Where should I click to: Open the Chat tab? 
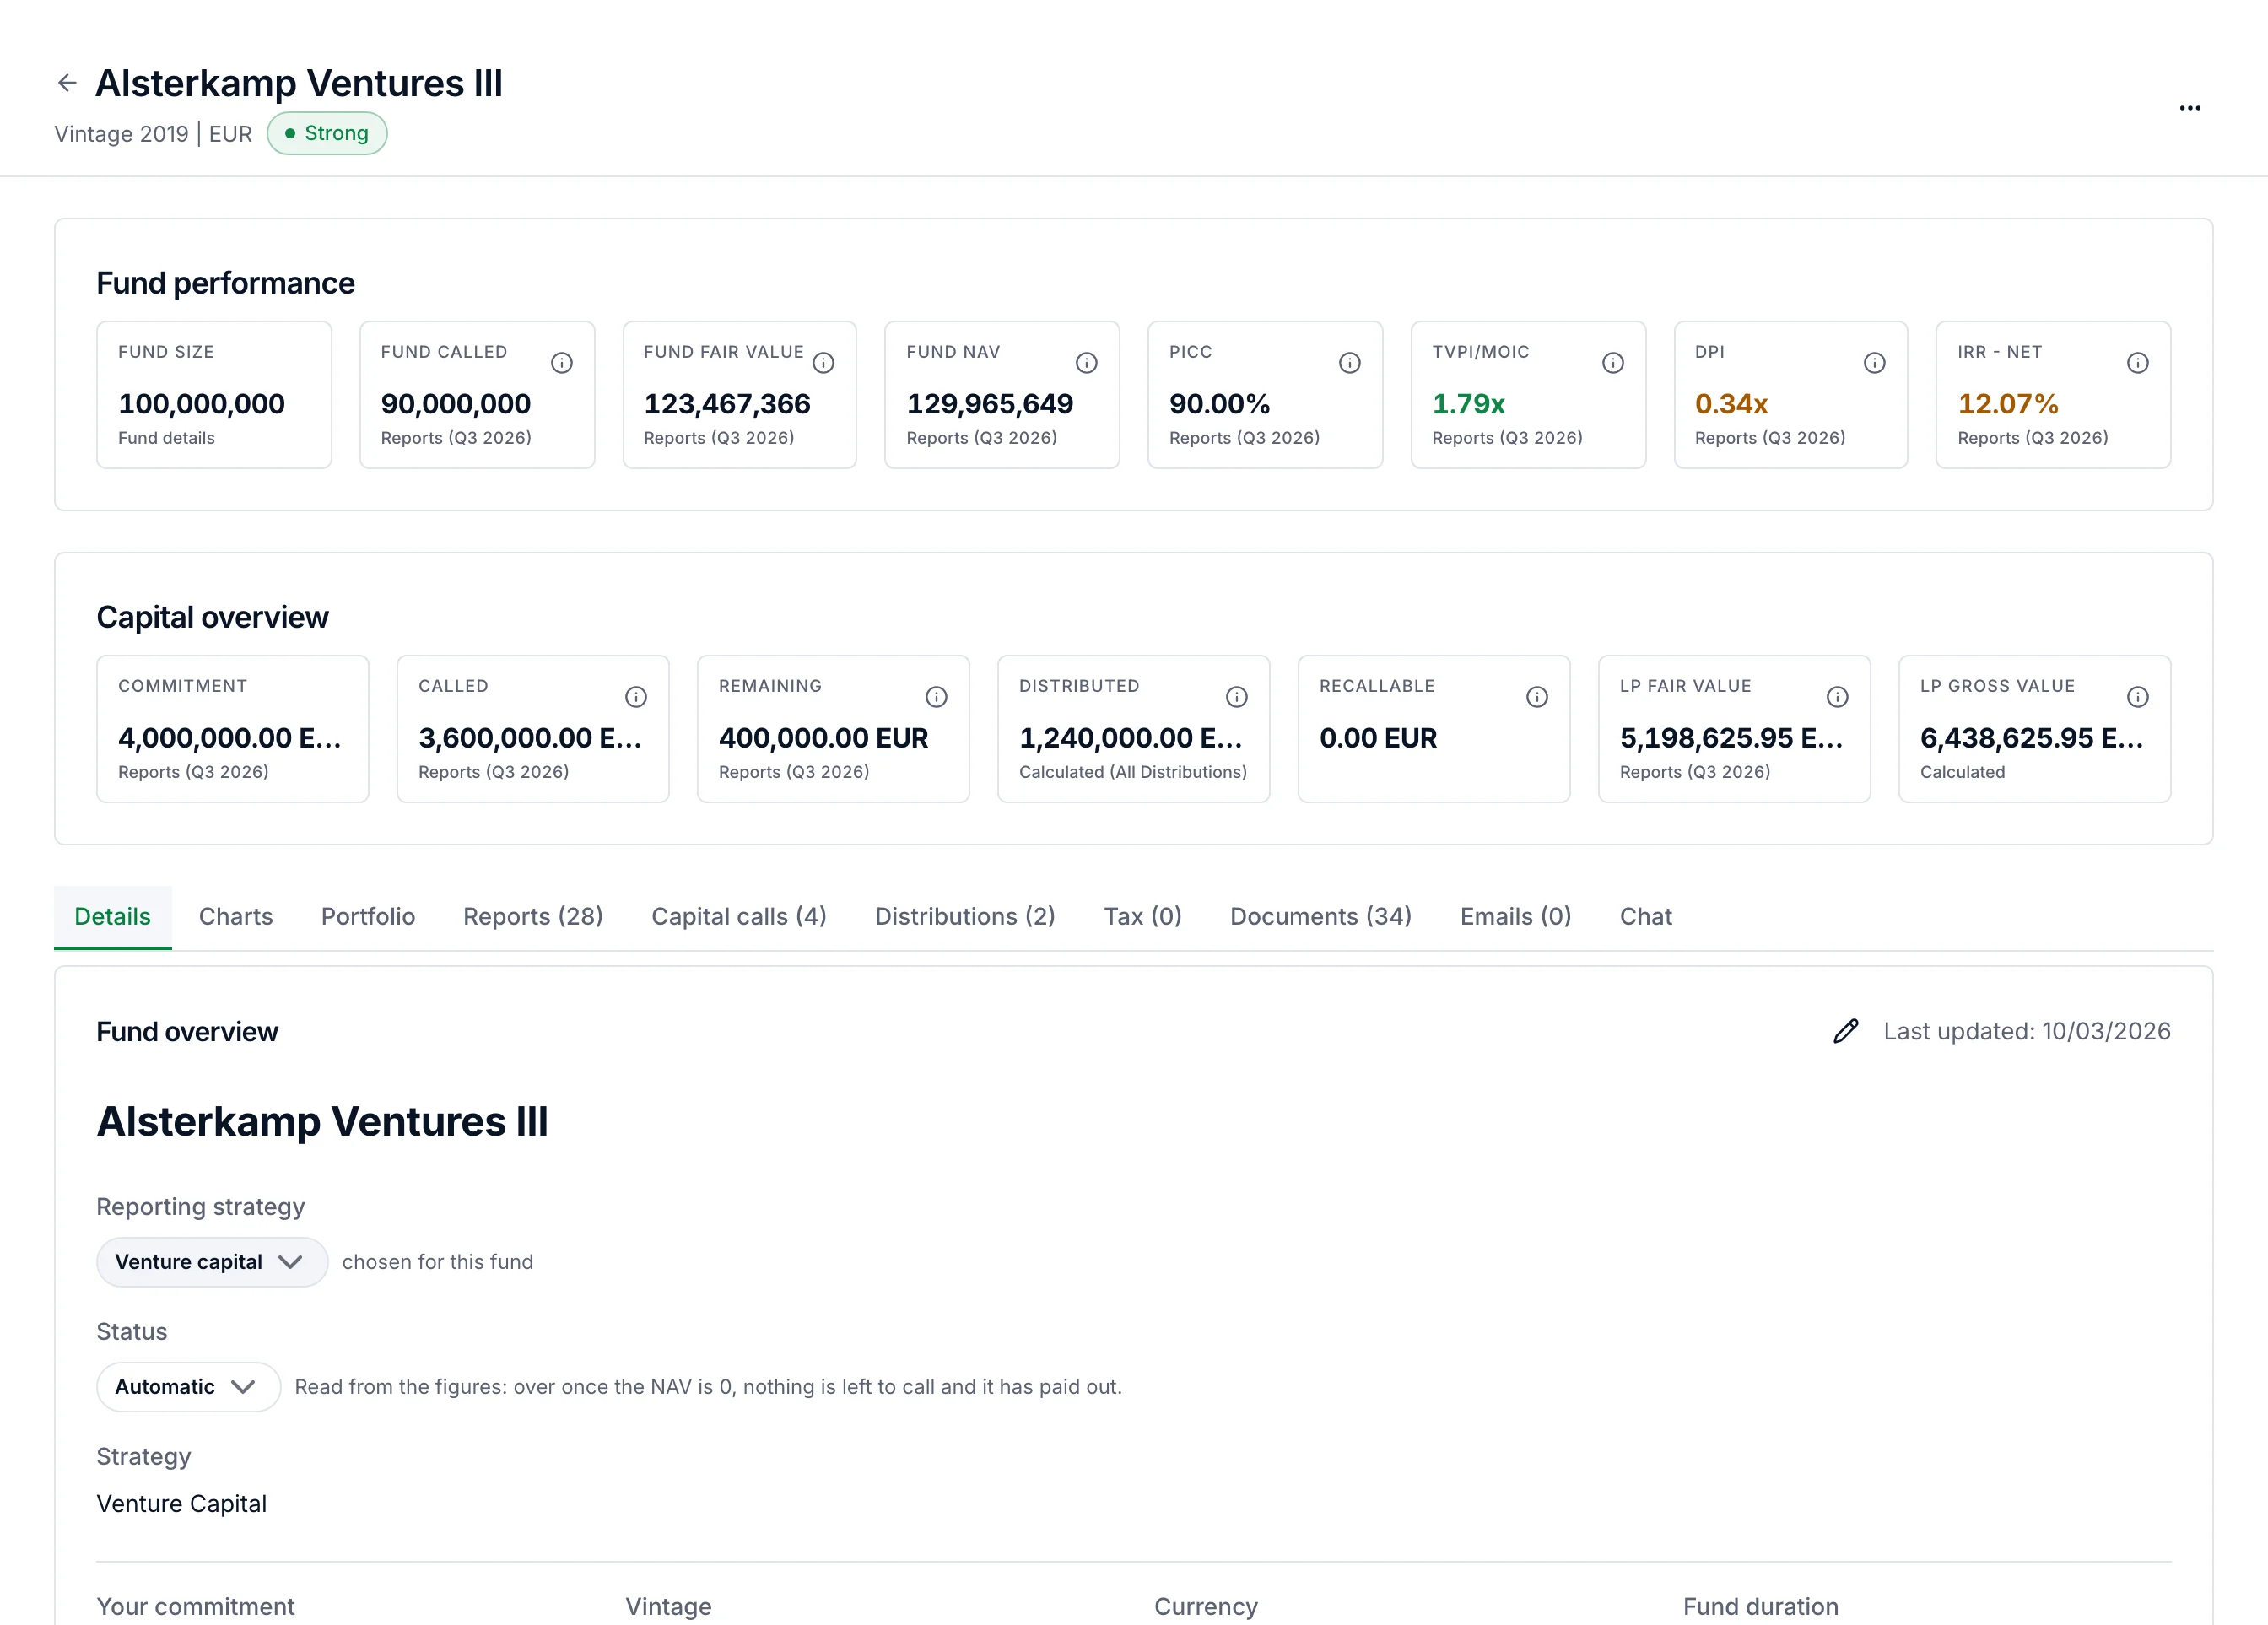[x=1646, y=917]
